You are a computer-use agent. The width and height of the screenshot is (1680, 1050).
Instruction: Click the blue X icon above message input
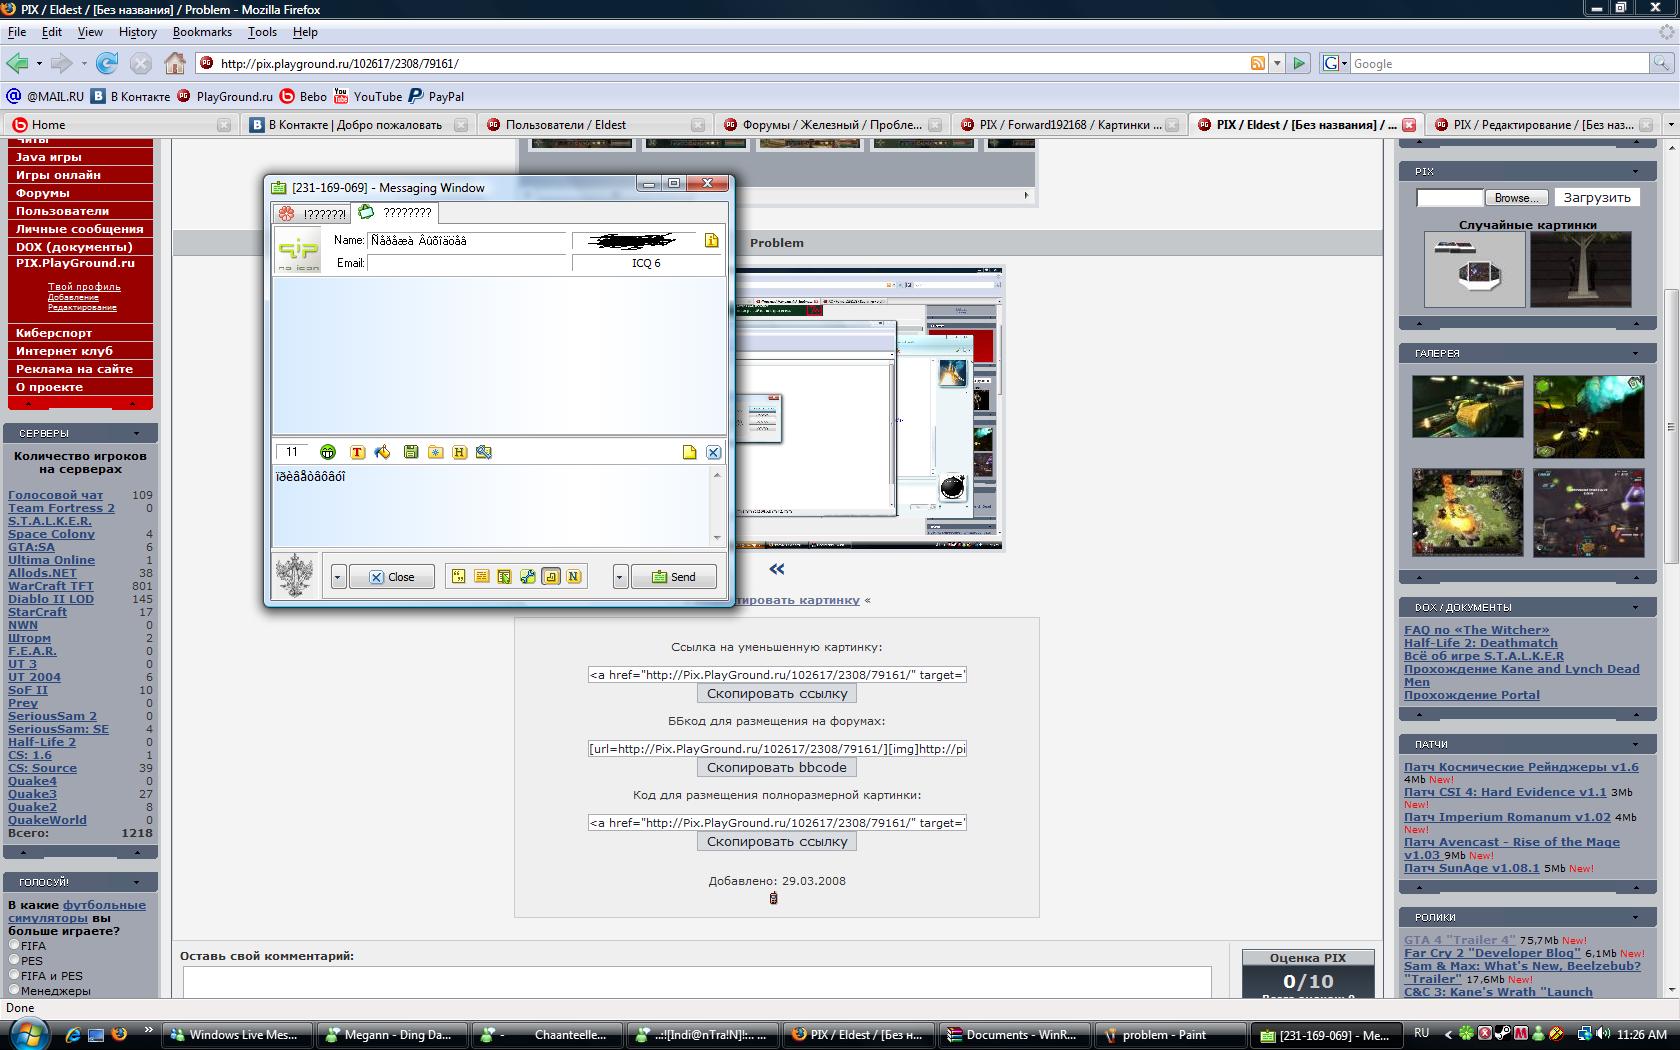[713, 452]
